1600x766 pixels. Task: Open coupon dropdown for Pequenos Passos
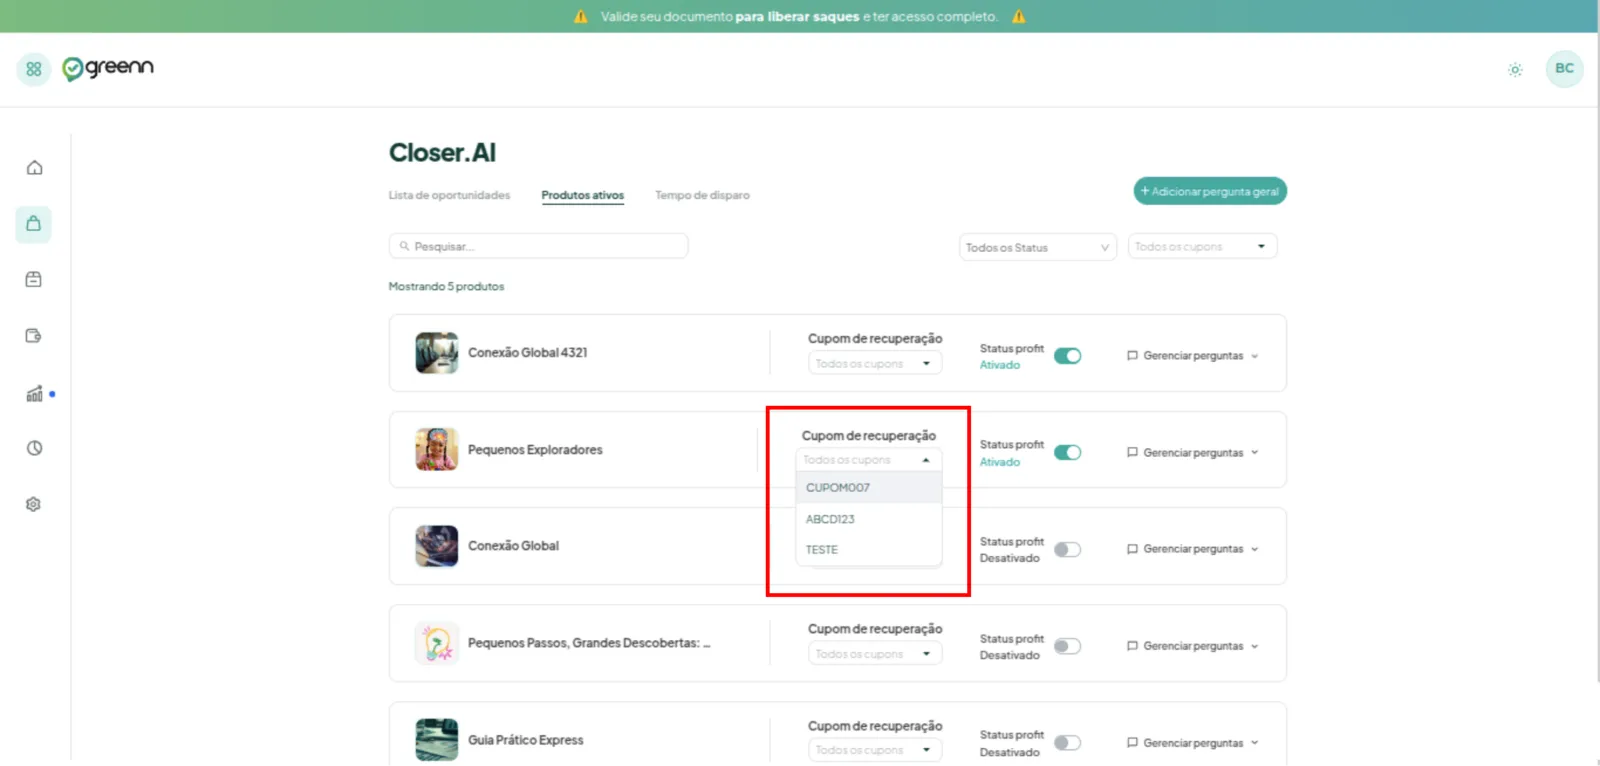(x=875, y=654)
